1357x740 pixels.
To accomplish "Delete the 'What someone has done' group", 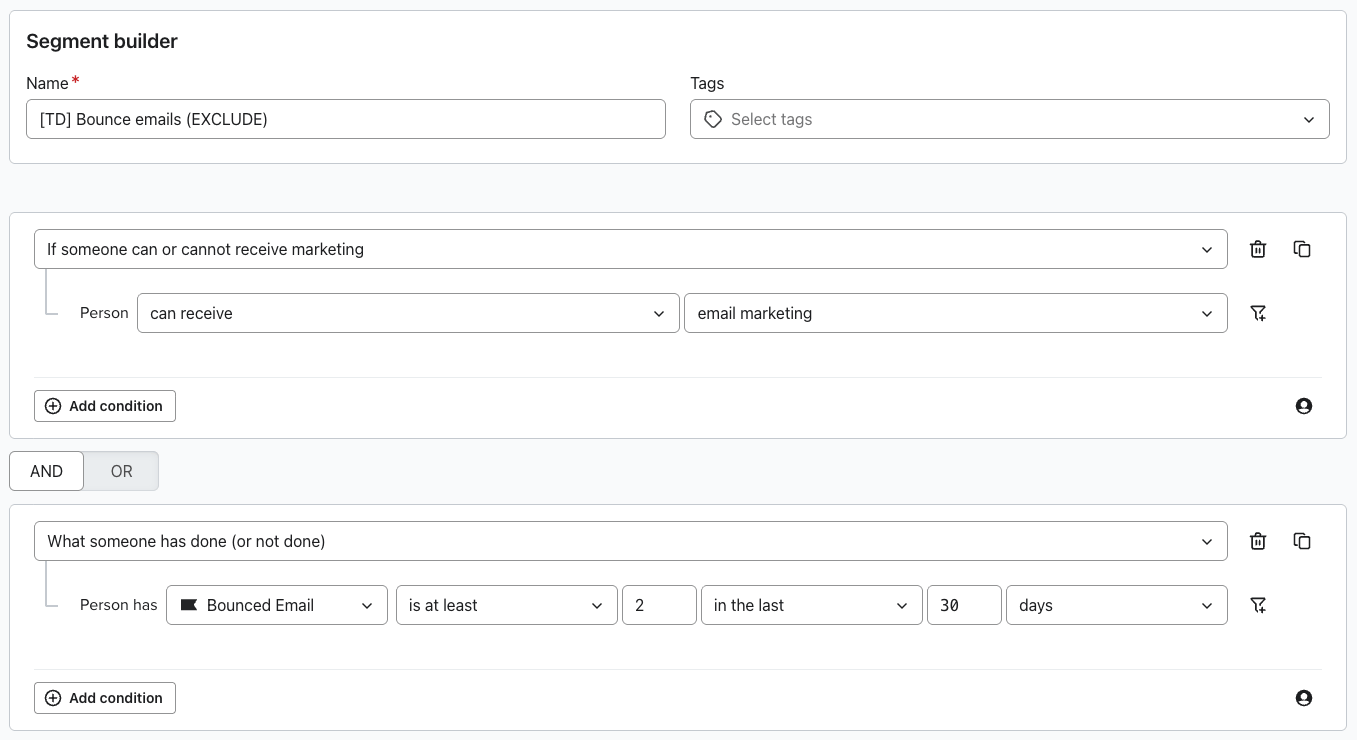I will [1258, 541].
